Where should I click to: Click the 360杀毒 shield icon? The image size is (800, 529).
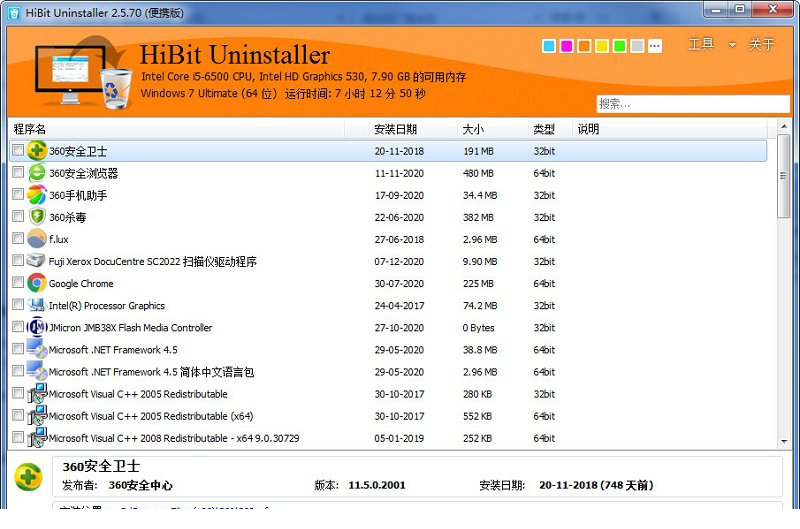pyautogui.click(x=37, y=217)
